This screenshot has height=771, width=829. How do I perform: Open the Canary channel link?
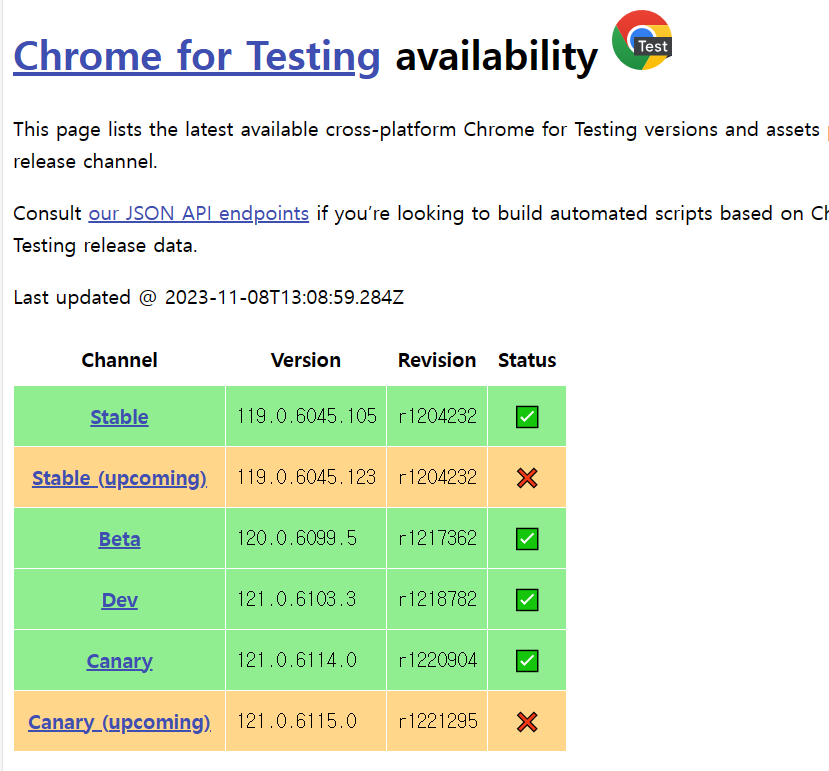[x=119, y=661]
